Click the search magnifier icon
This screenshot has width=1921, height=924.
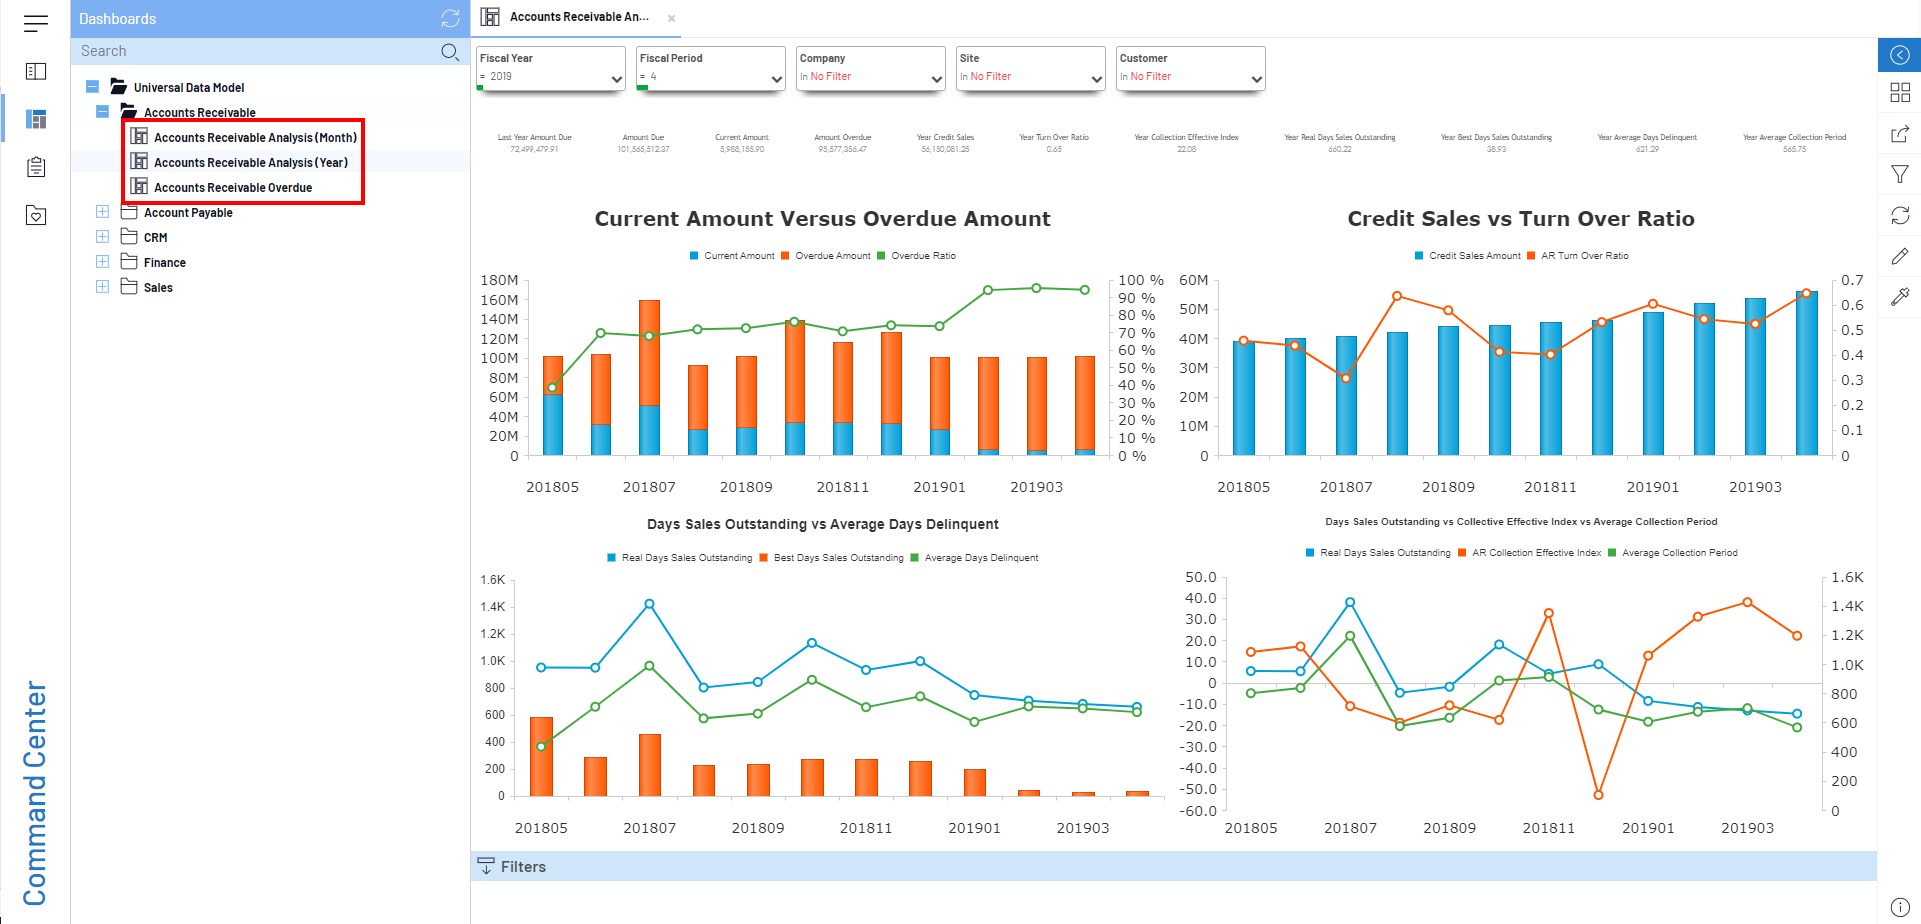(x=450, y=52)
